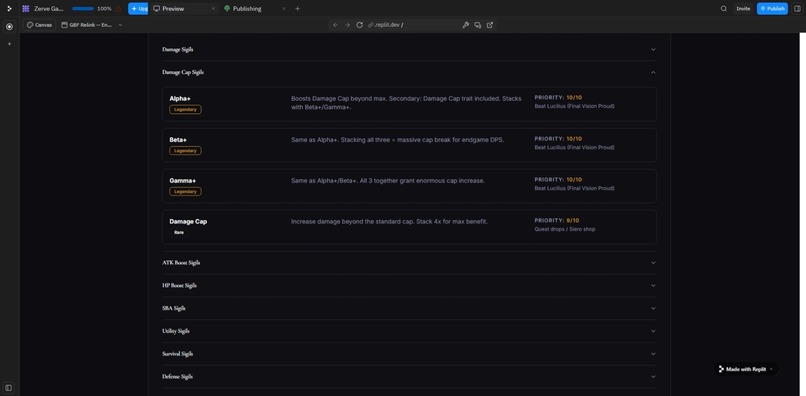The height and width of the screenshot is (396, 806).
Task: Click the blue Publish button
Action: click(772, 9)
